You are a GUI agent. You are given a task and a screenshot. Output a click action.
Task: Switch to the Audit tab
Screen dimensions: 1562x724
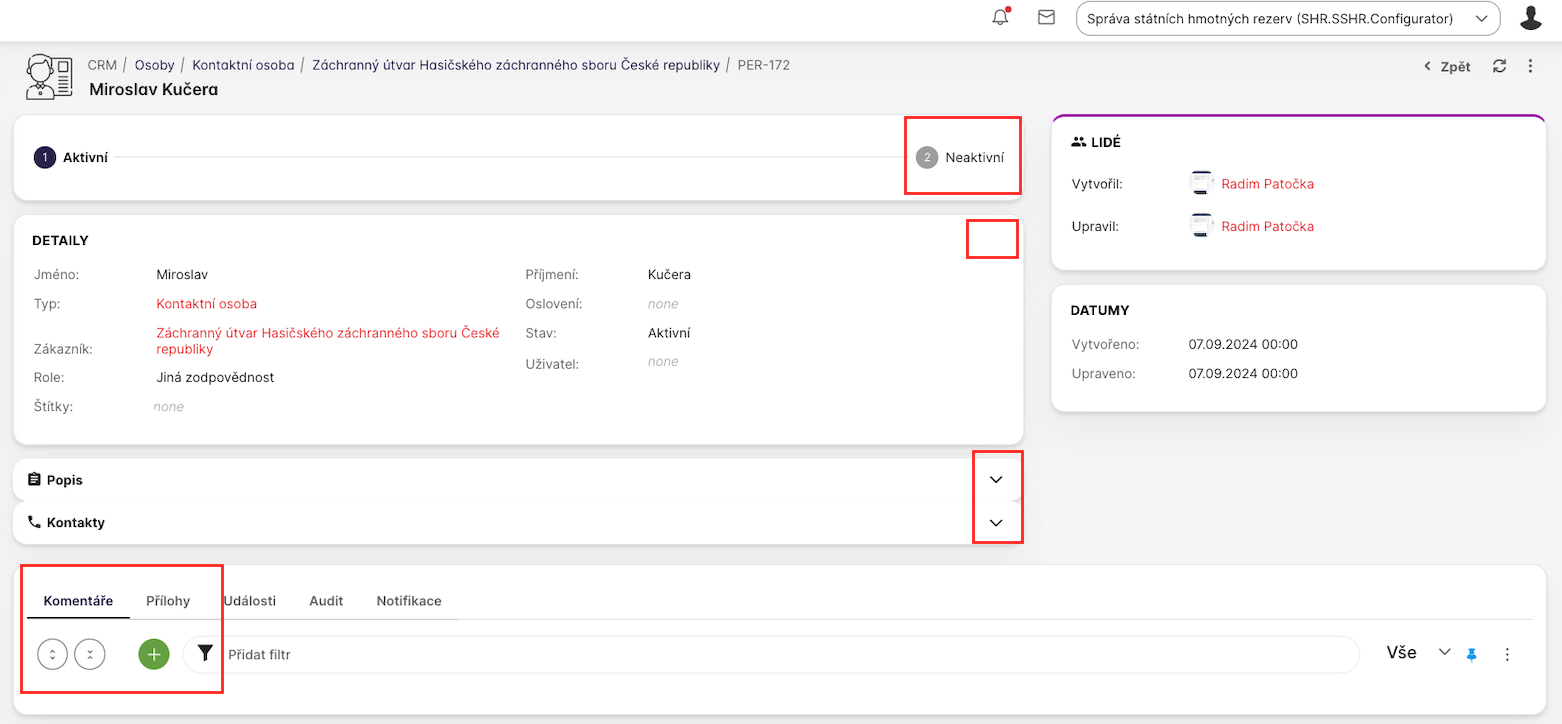click(326, 601)
